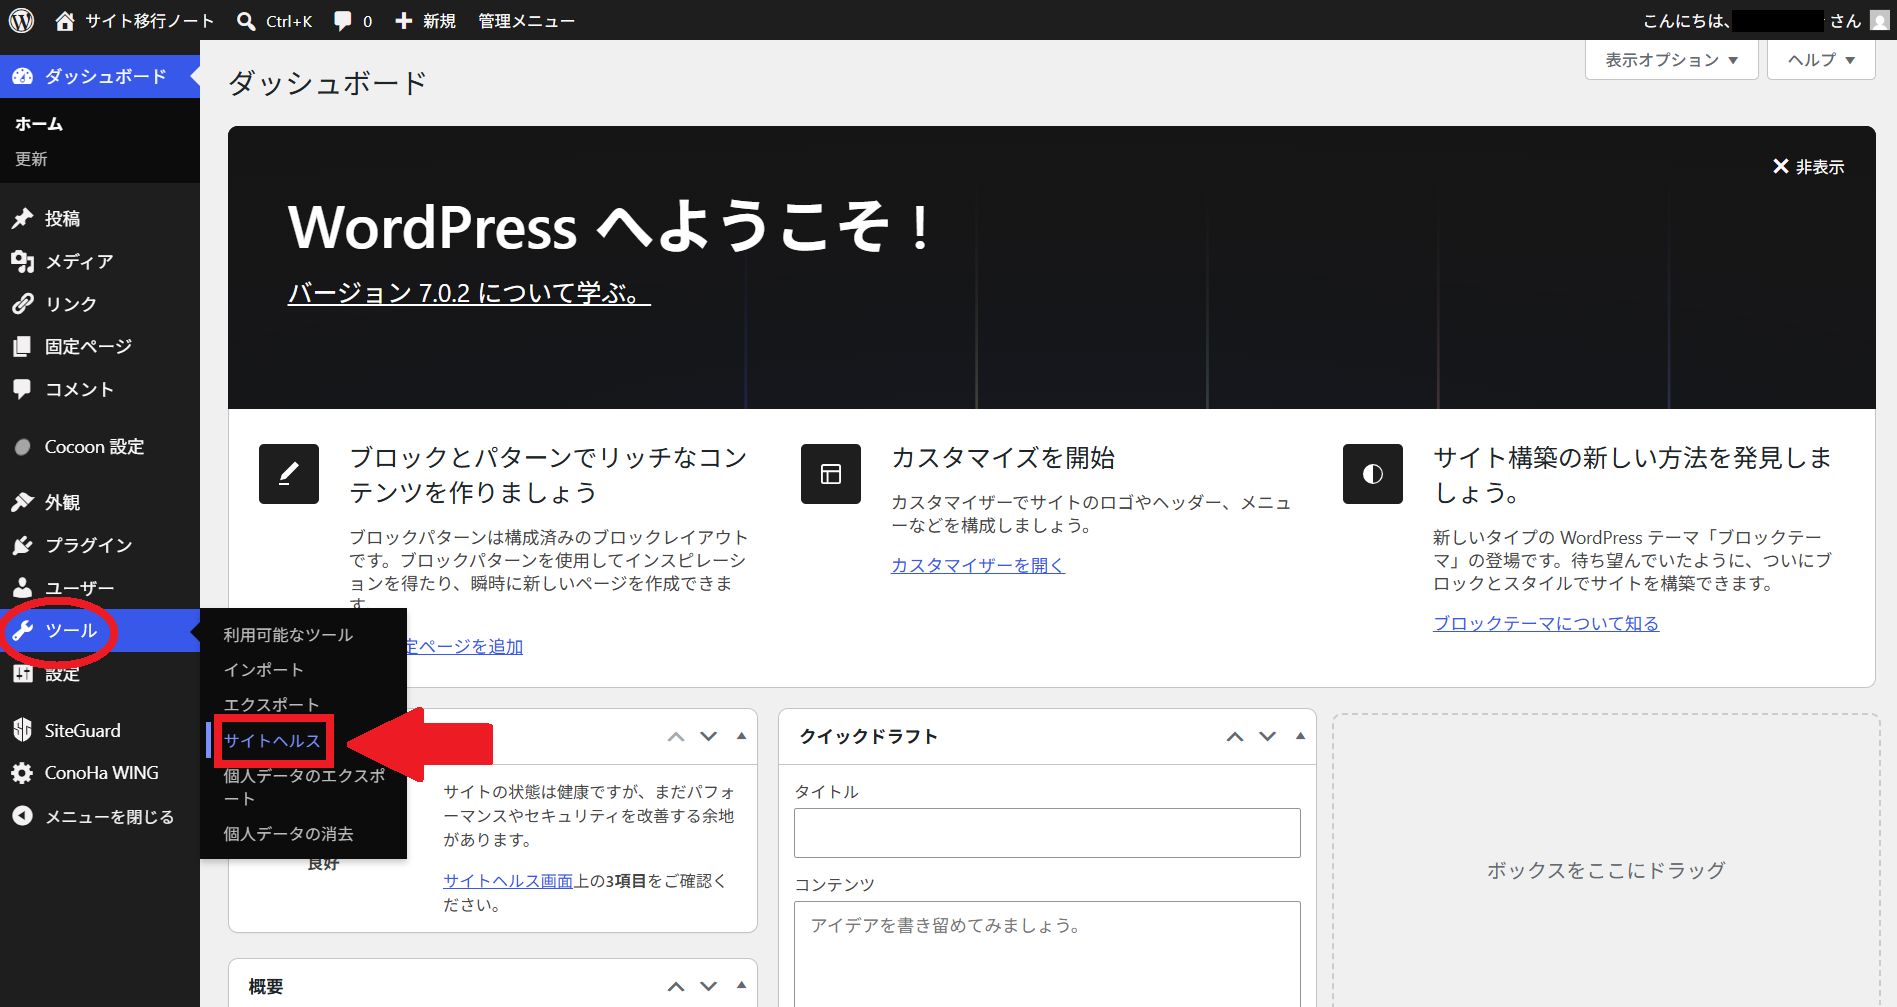Viewport: 1897px width, 1007px height.
Task: Open バージョン 7.0.2 について学ぶ link
Action: [x=469, y=293]
